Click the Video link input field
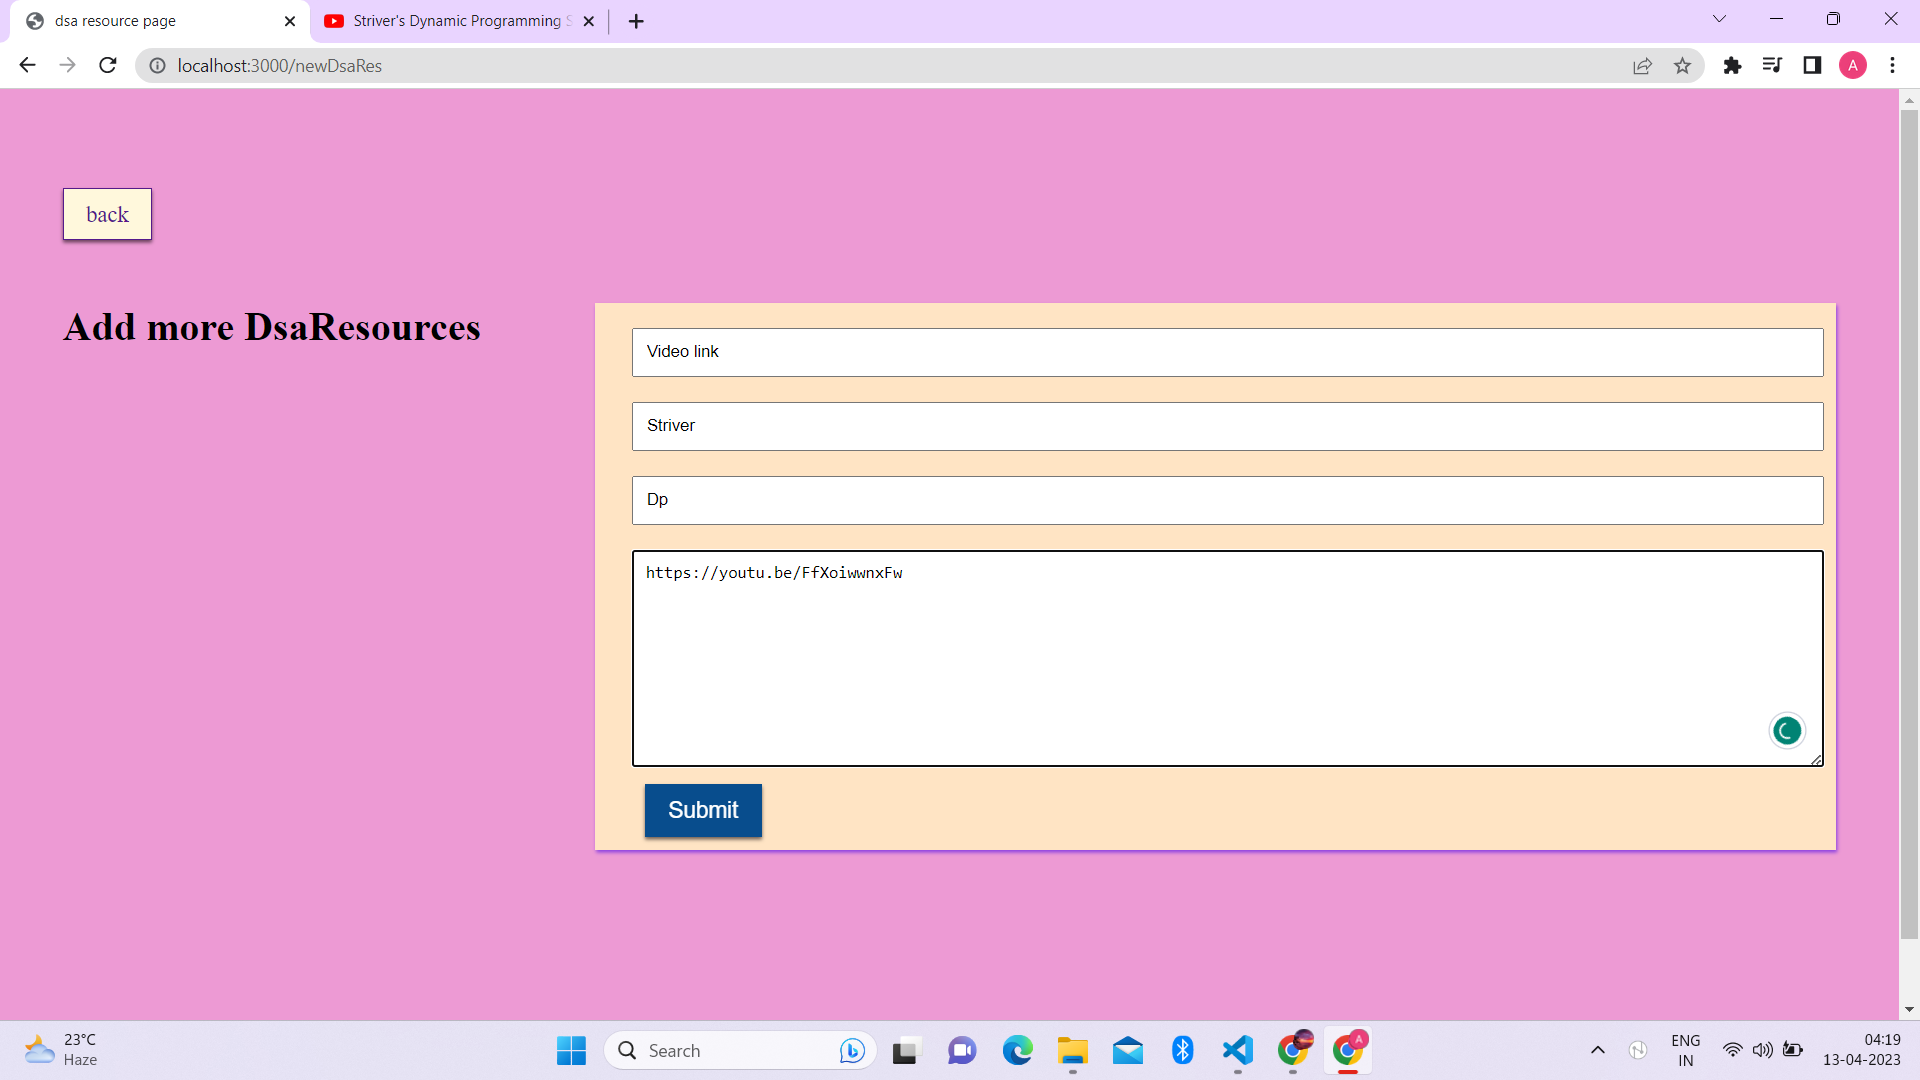Viewport: 1920px width, 1080px height. click(x=1227, y=352)
